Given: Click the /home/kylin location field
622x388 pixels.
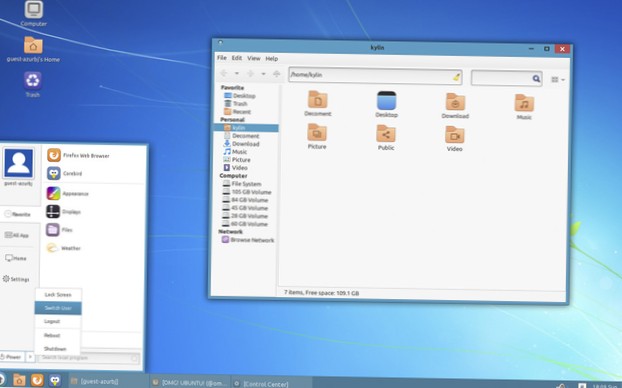Looking at the screenshot, I should point(375,75).
